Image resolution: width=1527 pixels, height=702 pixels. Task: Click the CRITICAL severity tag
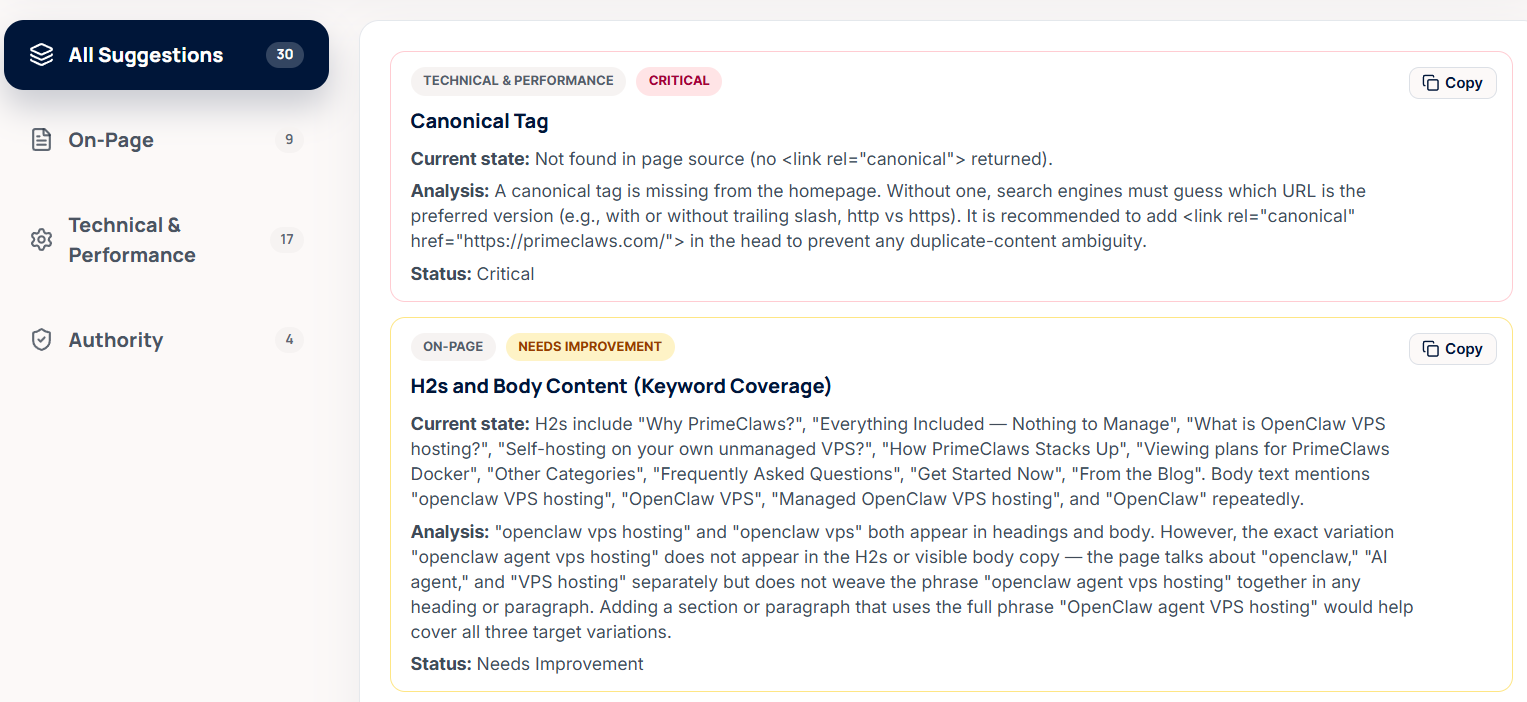679,81
